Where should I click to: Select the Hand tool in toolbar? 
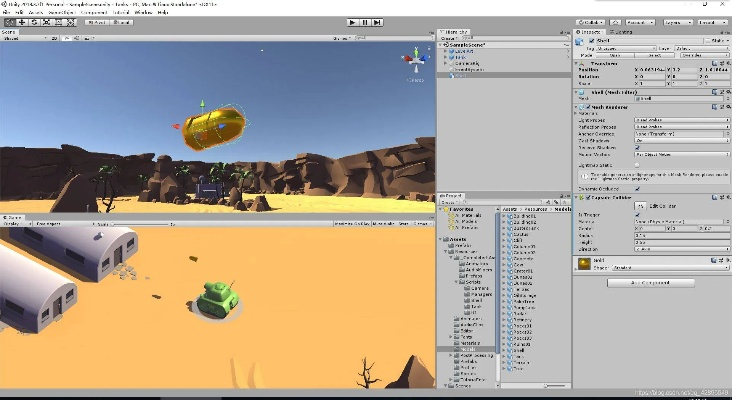8,21
